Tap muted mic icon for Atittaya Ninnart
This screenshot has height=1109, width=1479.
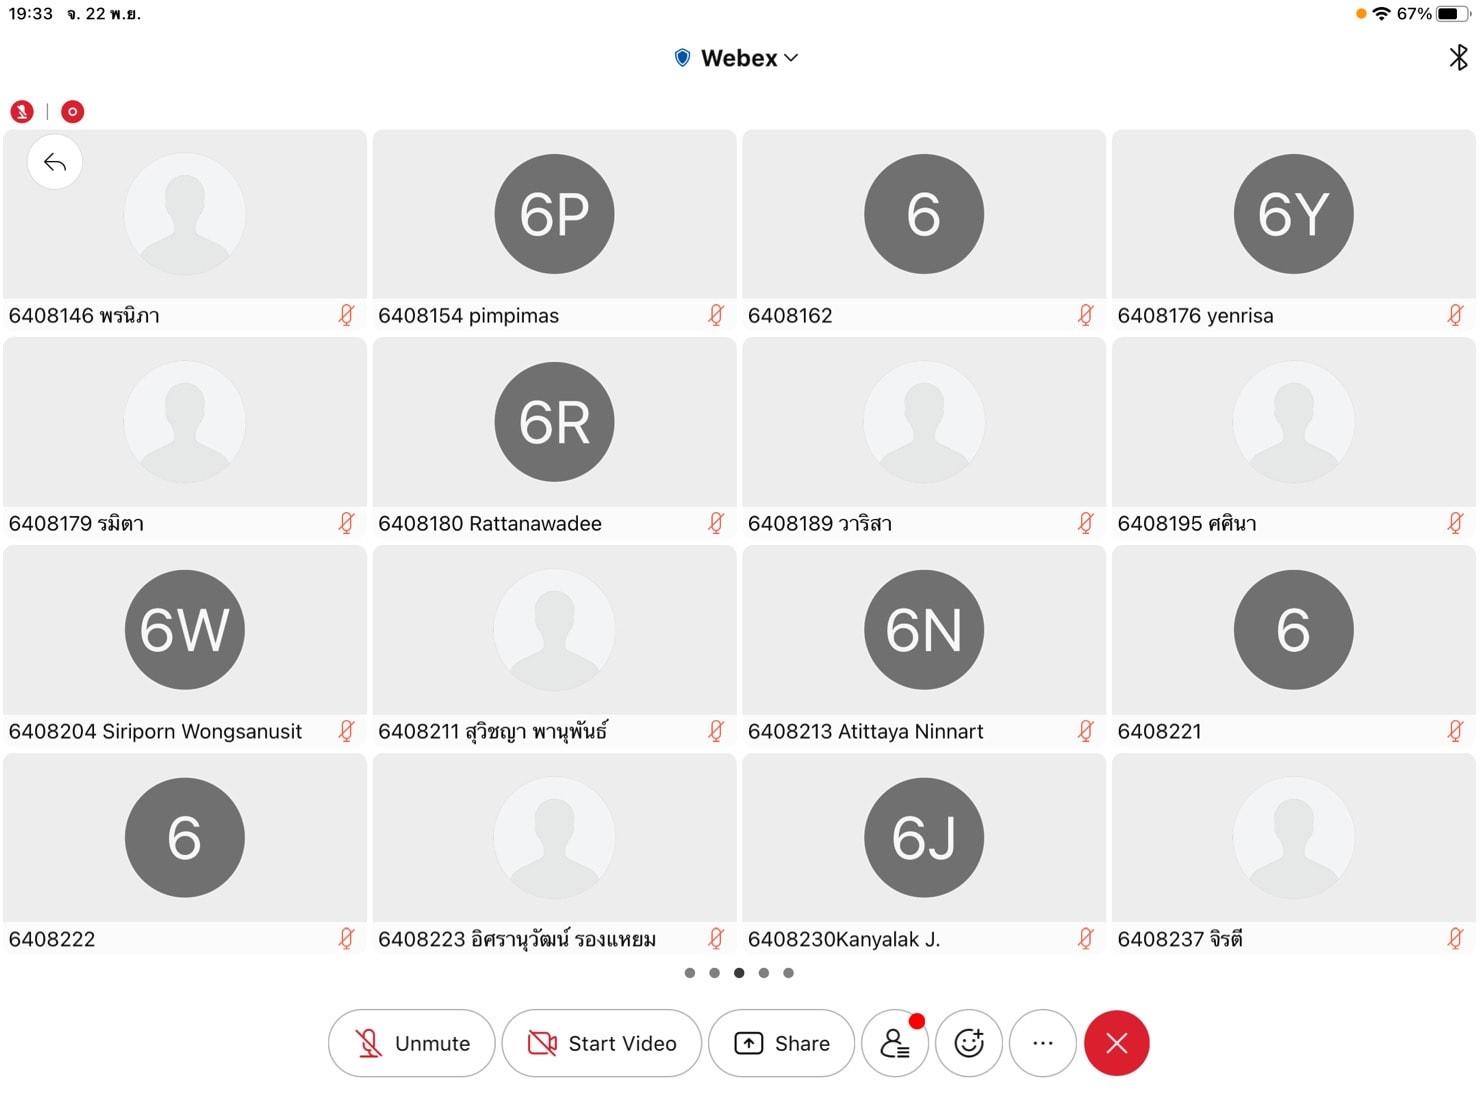tap(1085, 731)
